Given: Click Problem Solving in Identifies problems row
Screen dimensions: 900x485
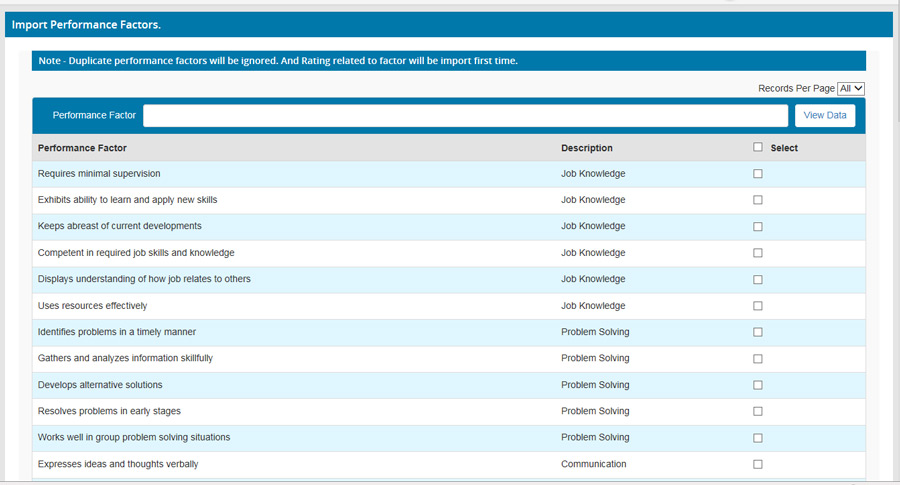Looking at the screenshot, I should pos(595,332).
